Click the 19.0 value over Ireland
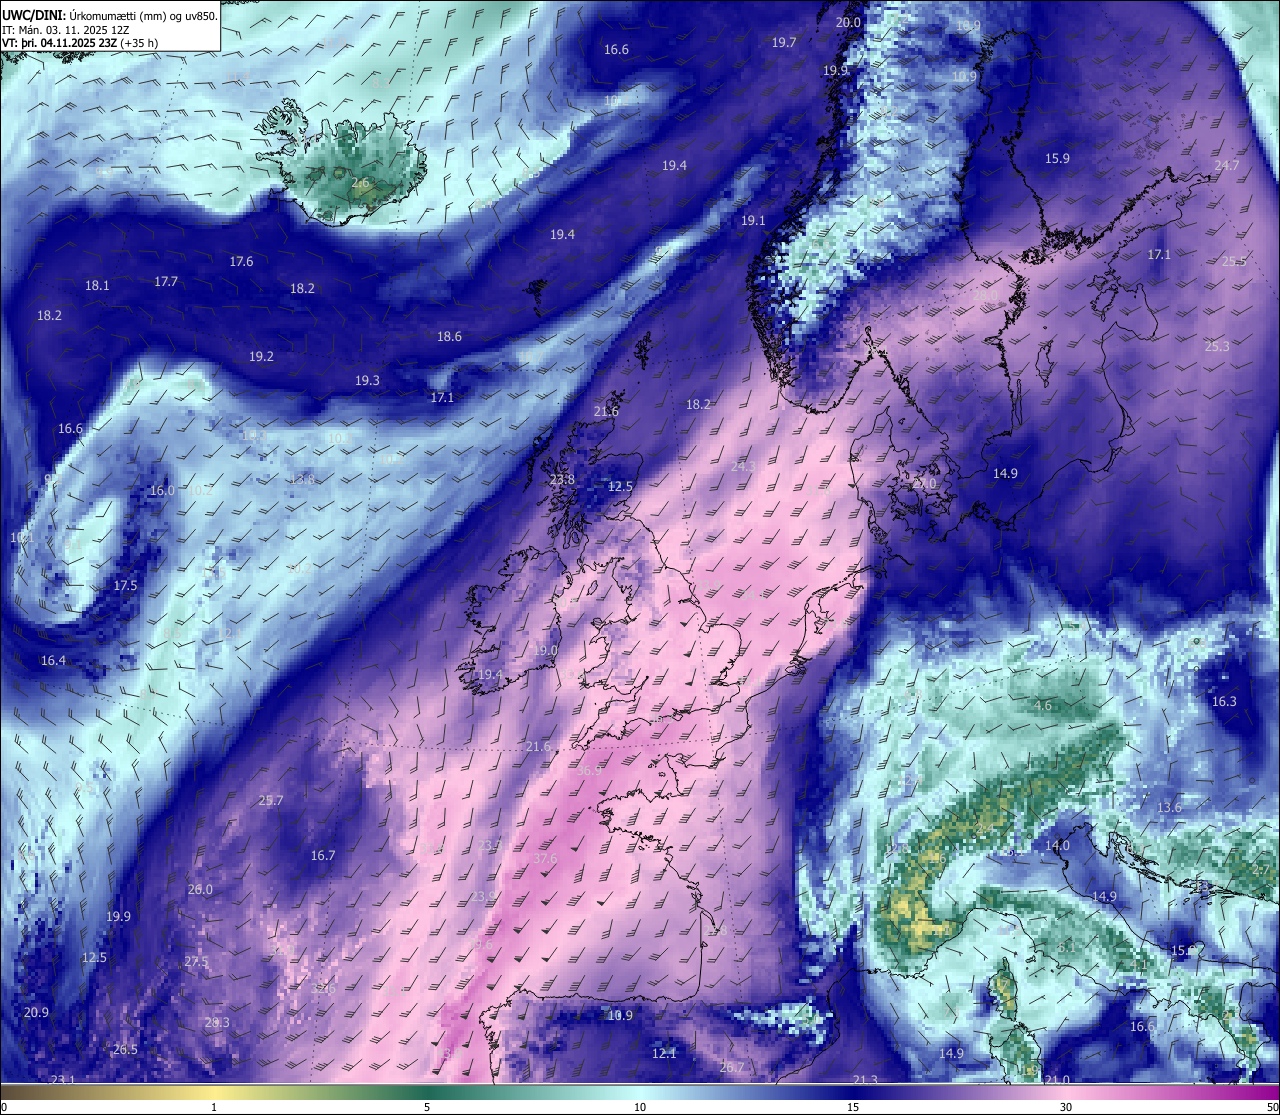The height and width of the screenshot is (1115, 1280). (x=545, y=650)
